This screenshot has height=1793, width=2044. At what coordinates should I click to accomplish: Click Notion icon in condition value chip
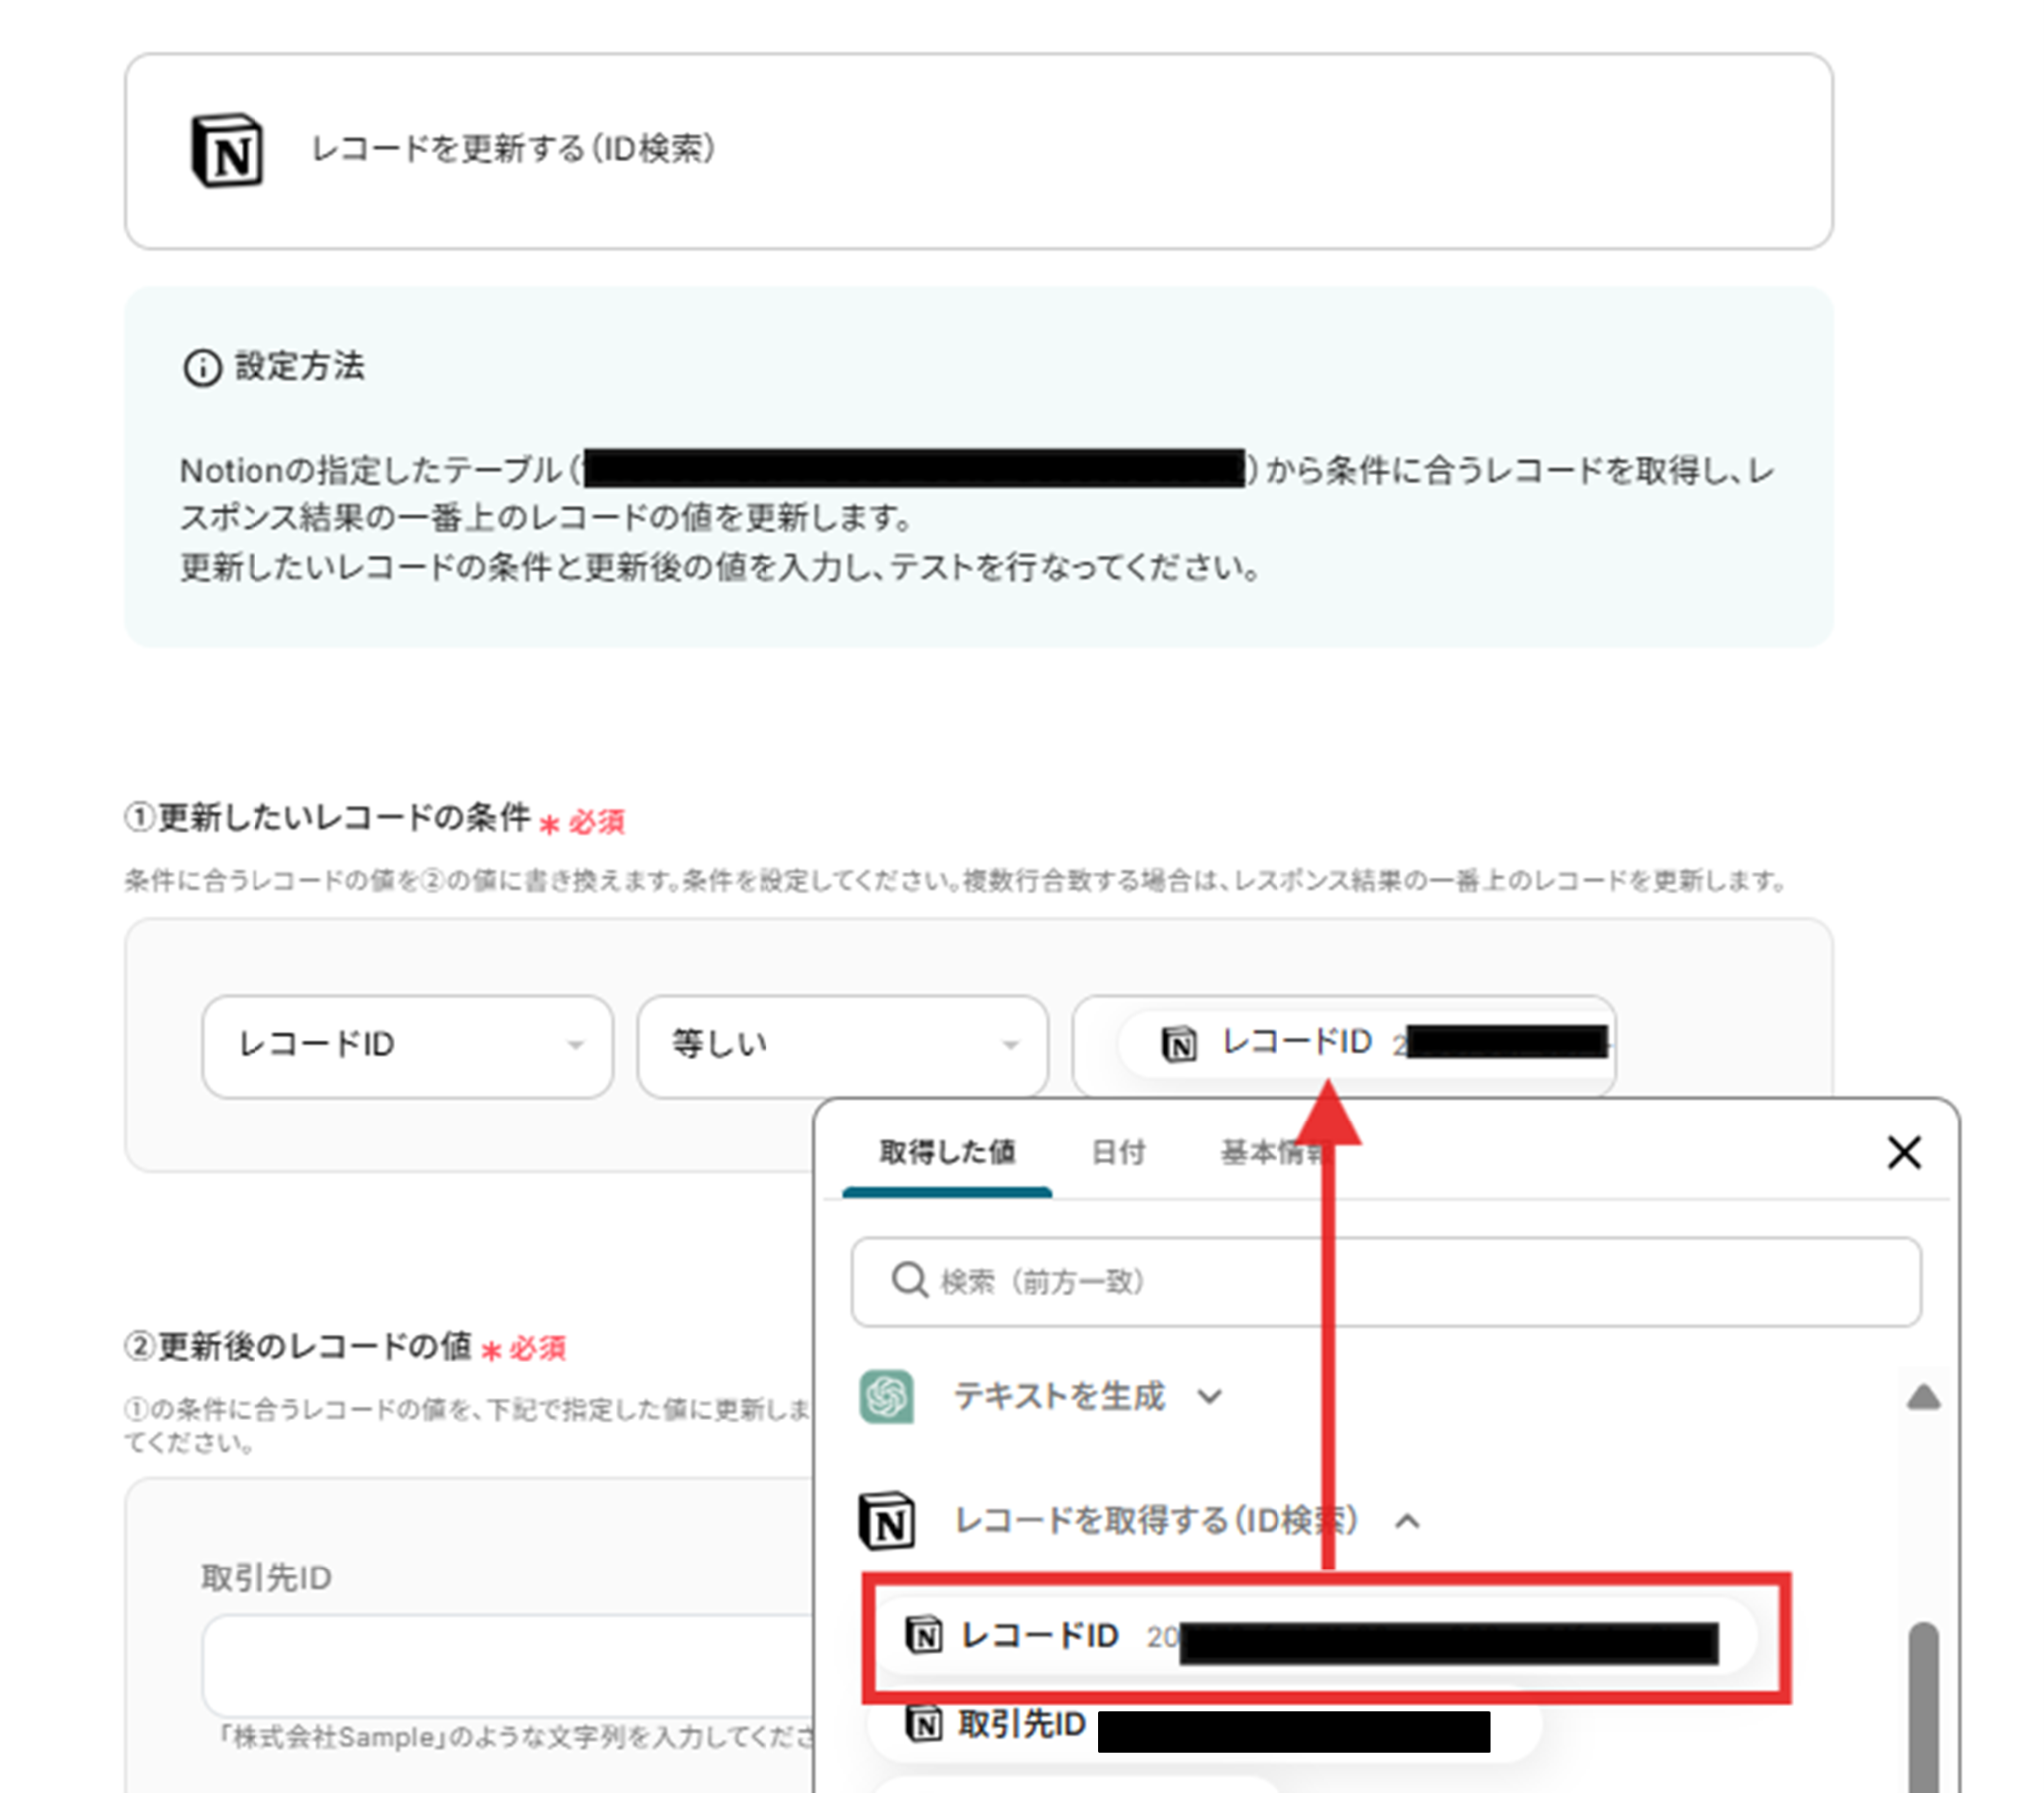coord(1178,1044)
